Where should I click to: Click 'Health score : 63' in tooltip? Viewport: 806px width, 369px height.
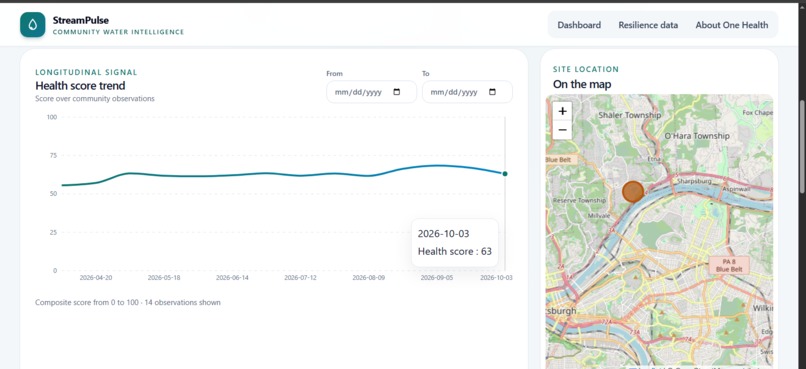pyautogui.click(x=454, y=251)
